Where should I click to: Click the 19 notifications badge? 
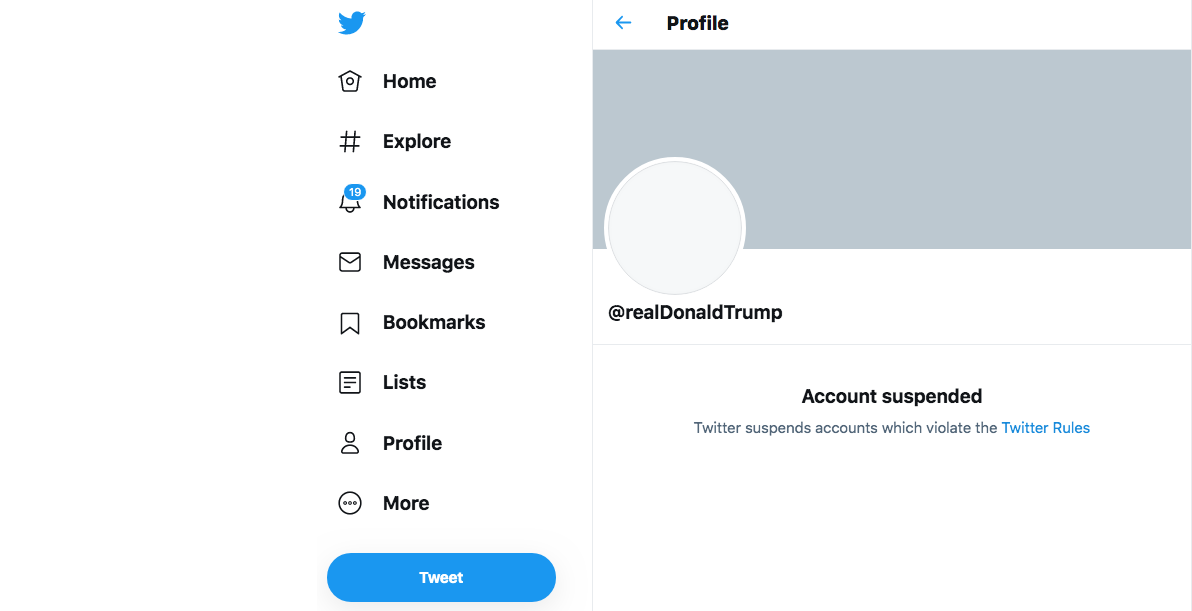(x=355, y=192)
